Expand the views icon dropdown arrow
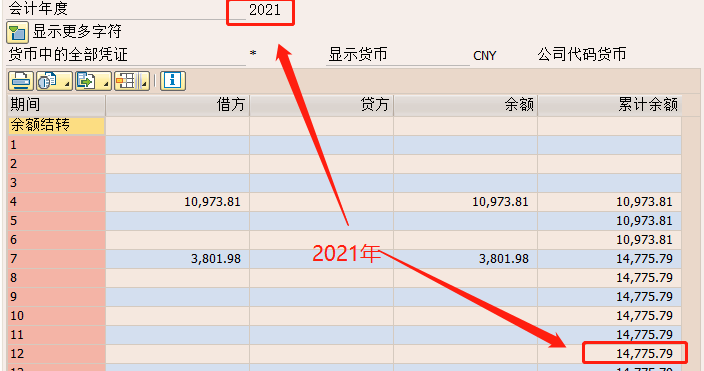Screen dimensions: 704x371 click(x=67, y=81)
